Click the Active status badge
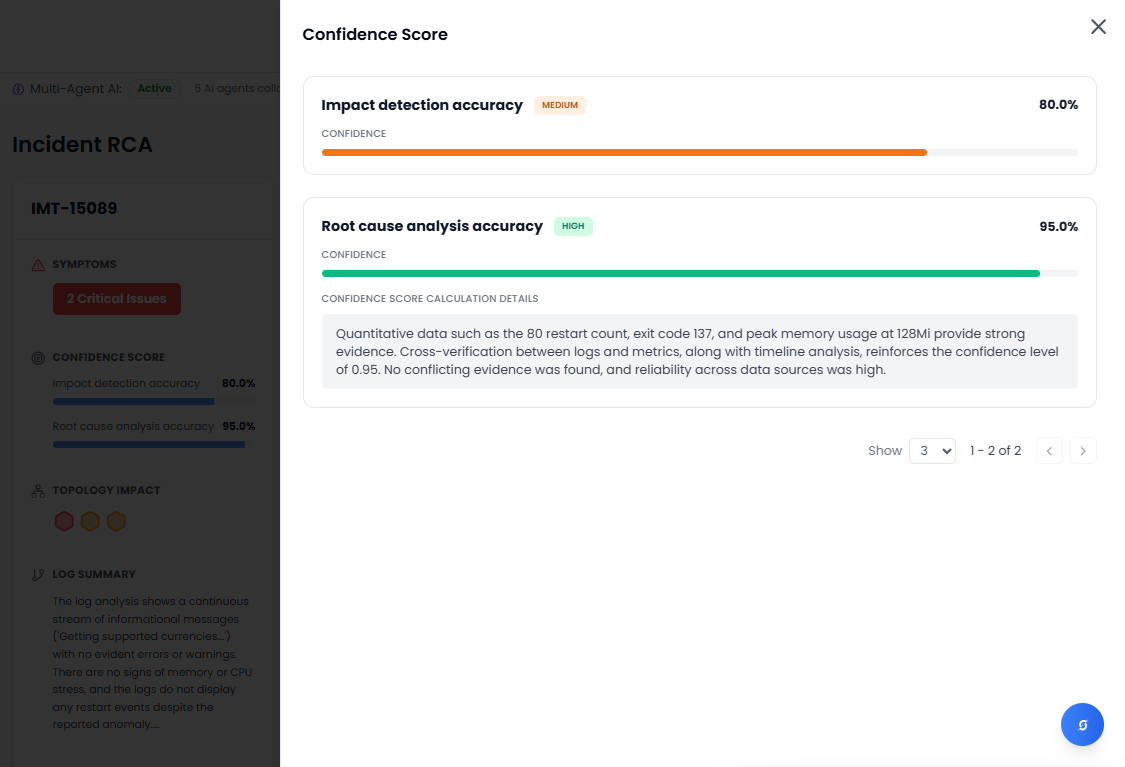This screenshot has width=1125, height=767. tap(154, 89)
